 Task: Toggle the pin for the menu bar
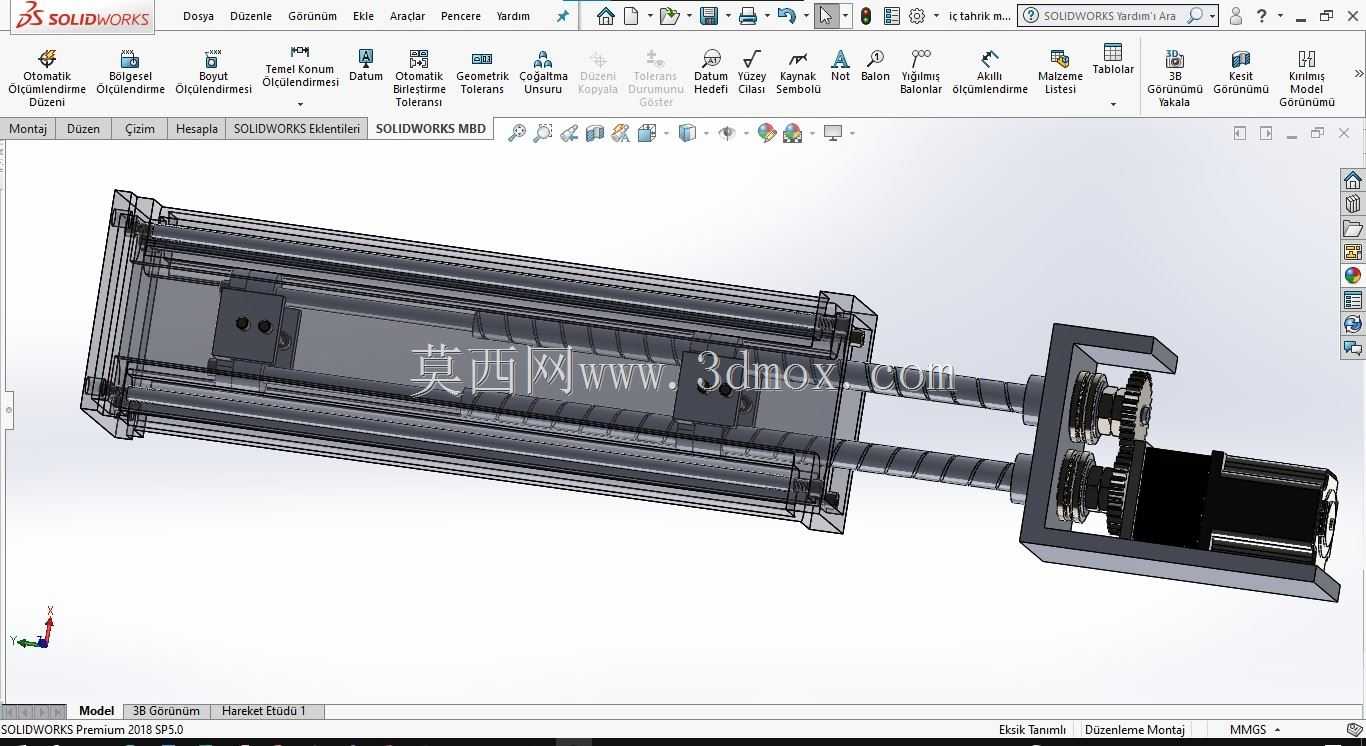tap(563, 16)
